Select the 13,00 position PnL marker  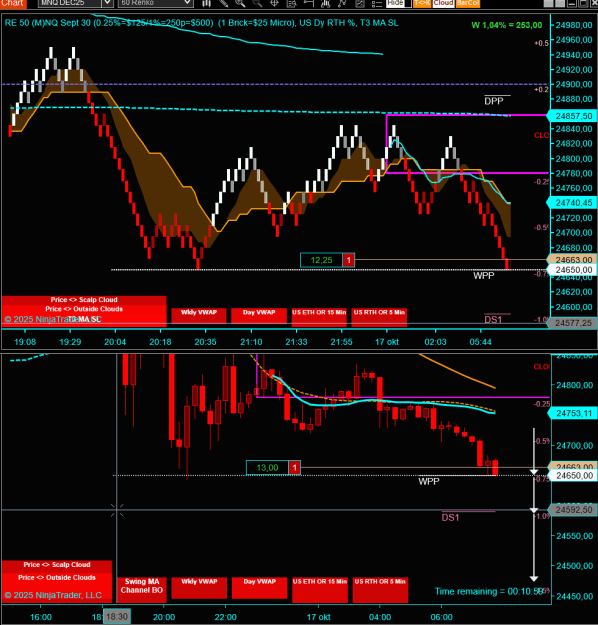(267, 468)
